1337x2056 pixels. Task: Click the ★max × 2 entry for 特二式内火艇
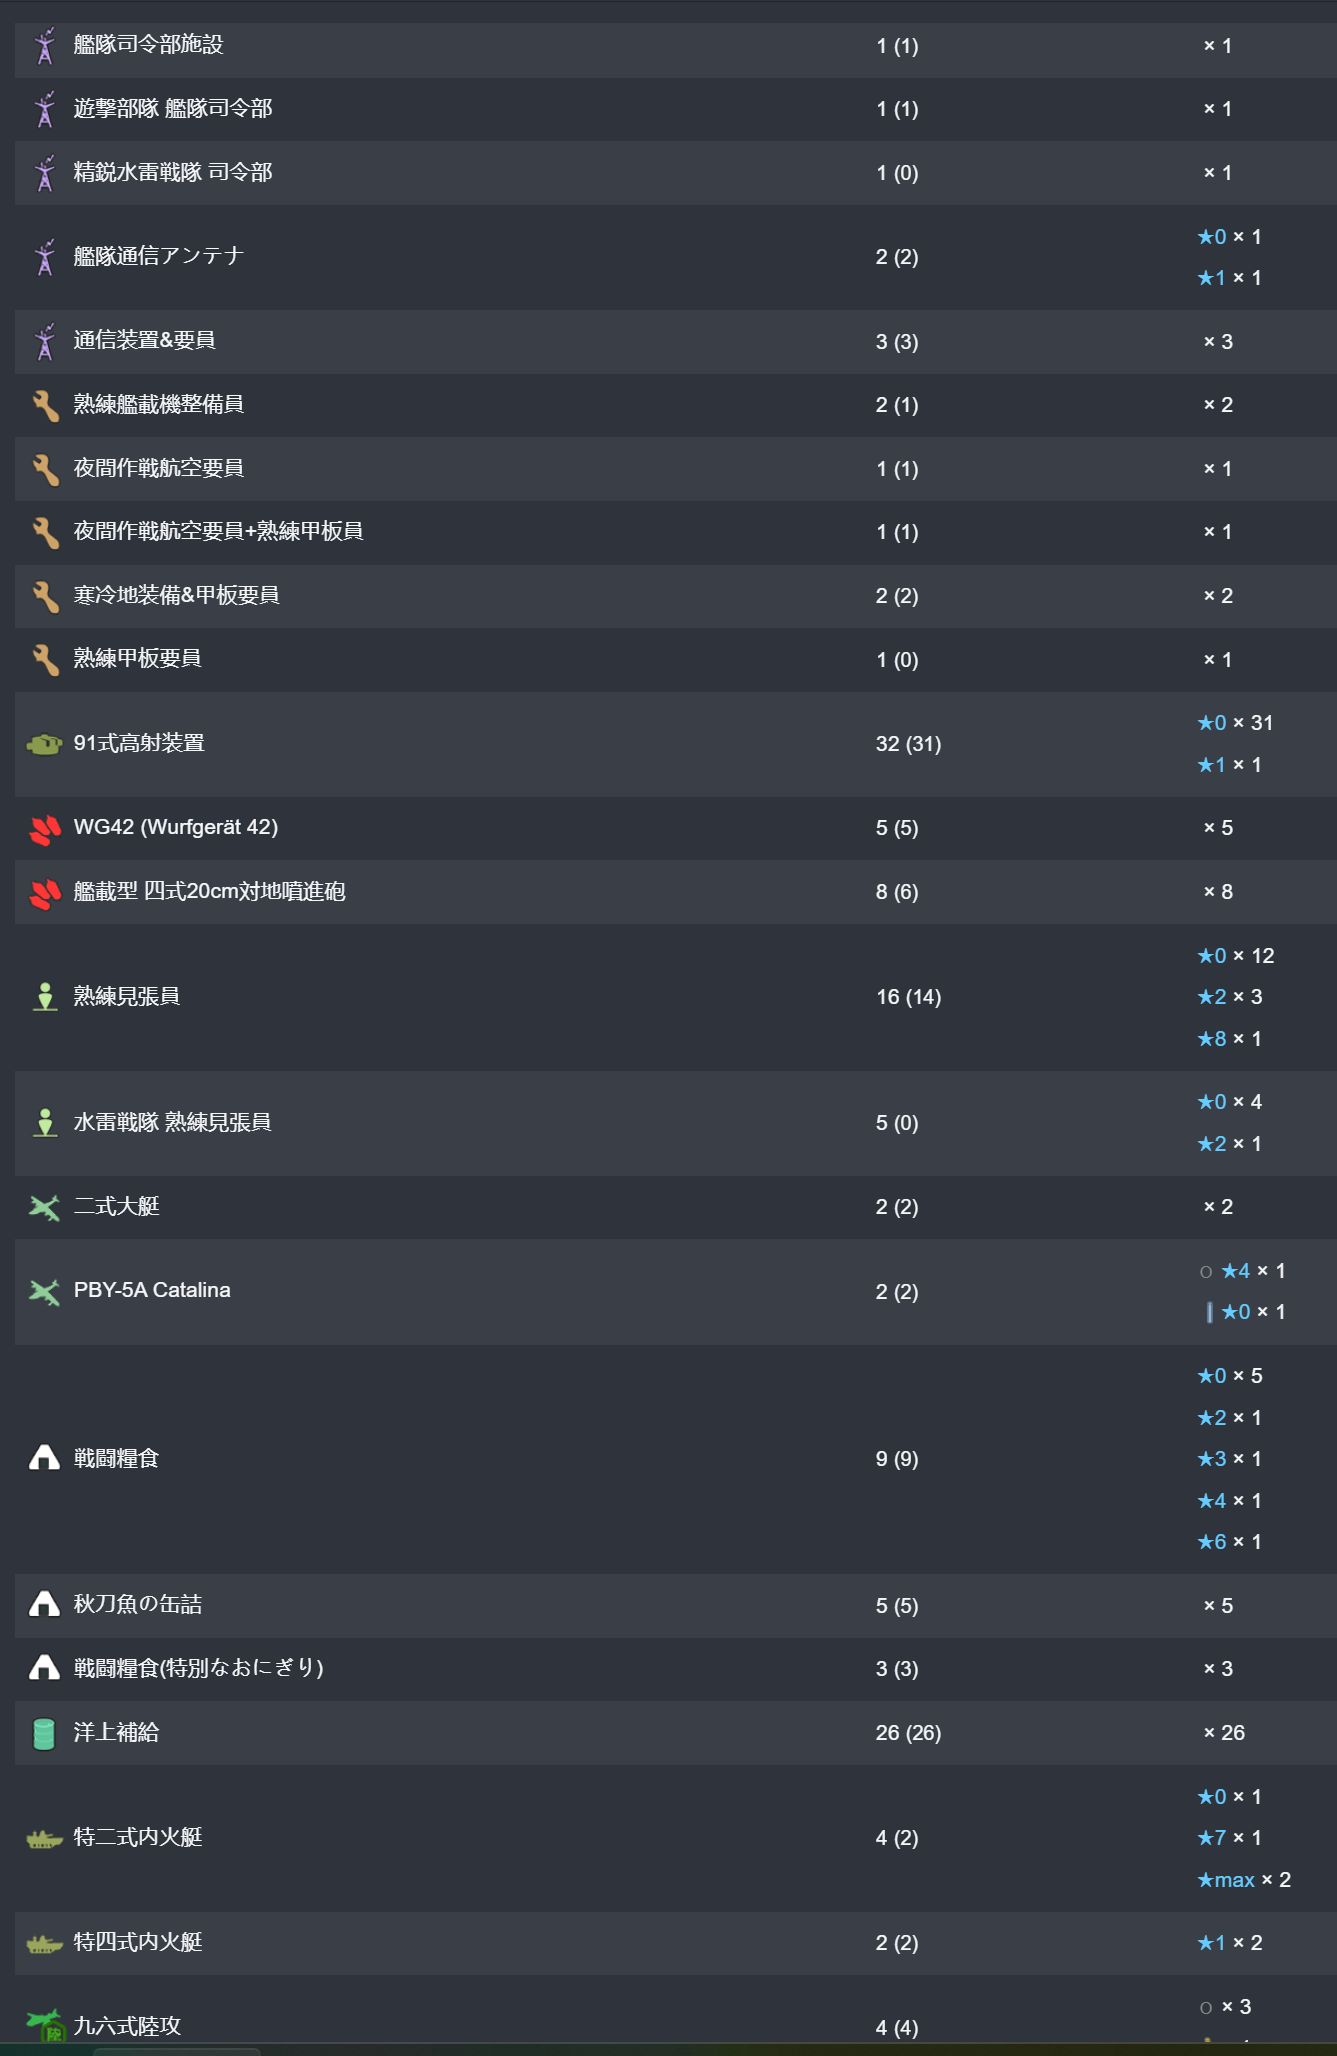(1243, 1880)
